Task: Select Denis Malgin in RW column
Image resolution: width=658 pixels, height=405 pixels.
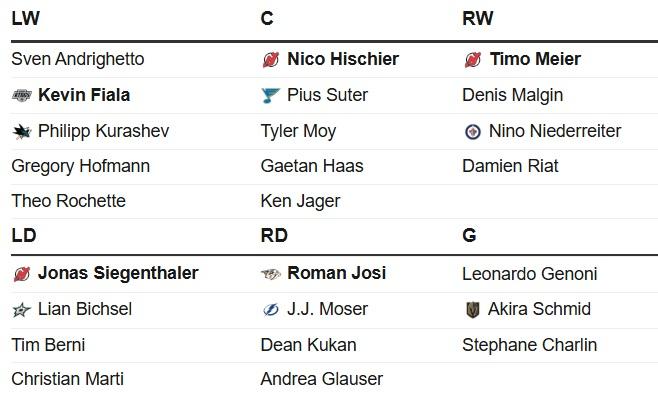Action: pyautogui.click(x=512, y=95)
